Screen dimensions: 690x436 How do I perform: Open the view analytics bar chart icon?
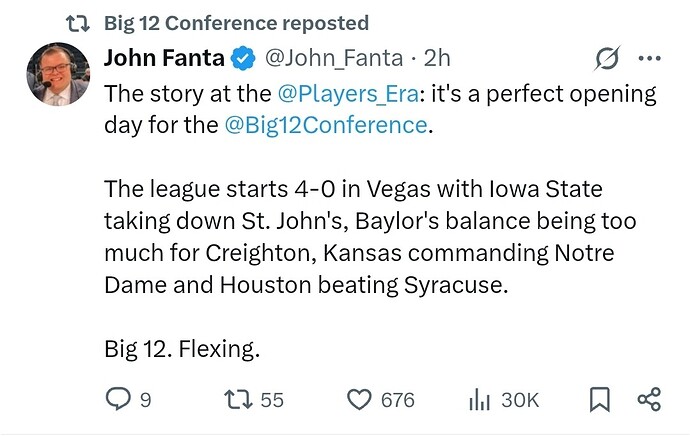pyautogui.click(x=479, y=400)
